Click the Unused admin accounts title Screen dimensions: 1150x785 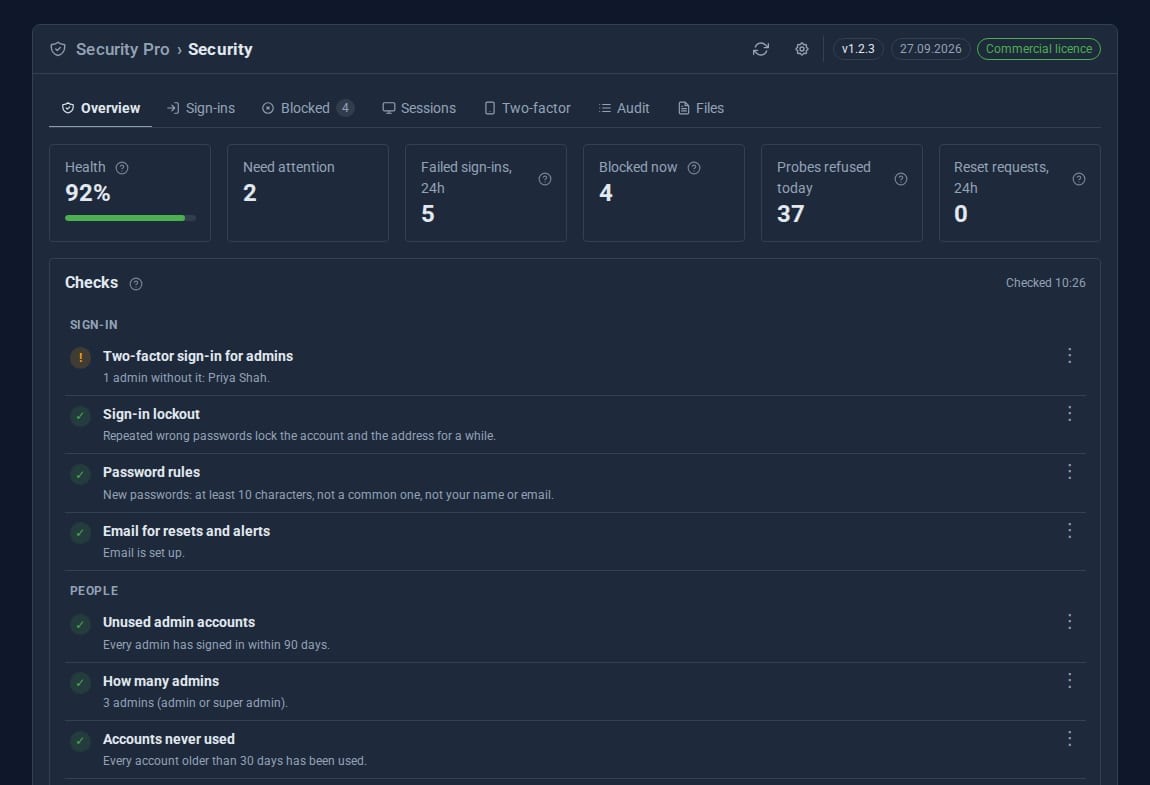tap(179, 622)
